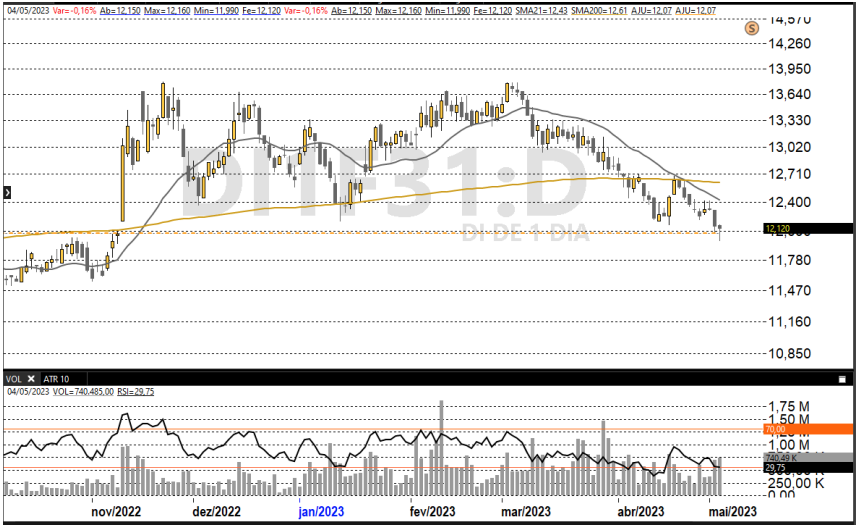Select the VOL indicator tab

point(14,379)
